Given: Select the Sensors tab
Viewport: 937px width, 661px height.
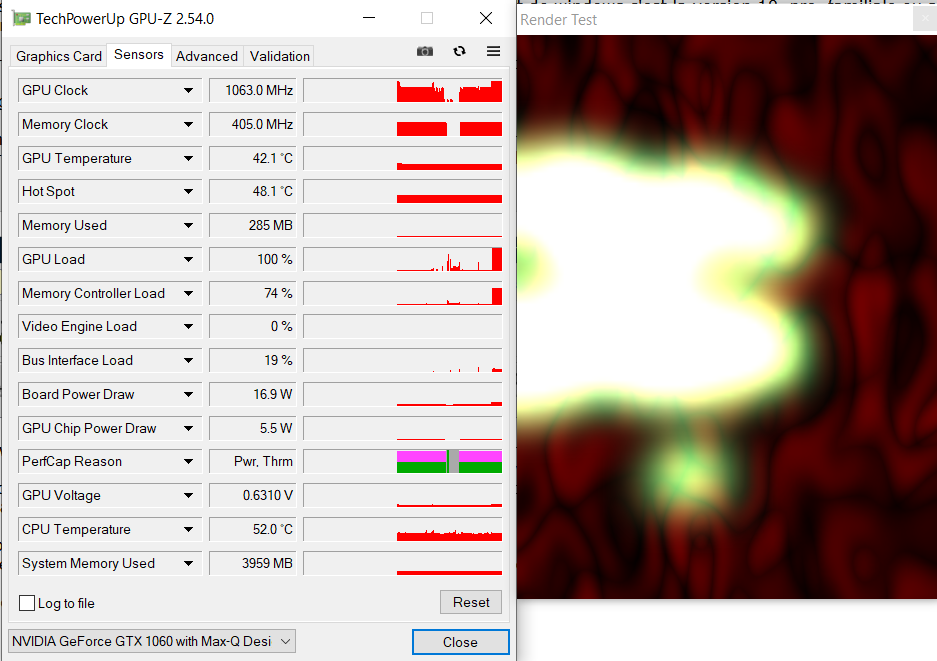Looking at the screenshot, I should tap(139, 54).
